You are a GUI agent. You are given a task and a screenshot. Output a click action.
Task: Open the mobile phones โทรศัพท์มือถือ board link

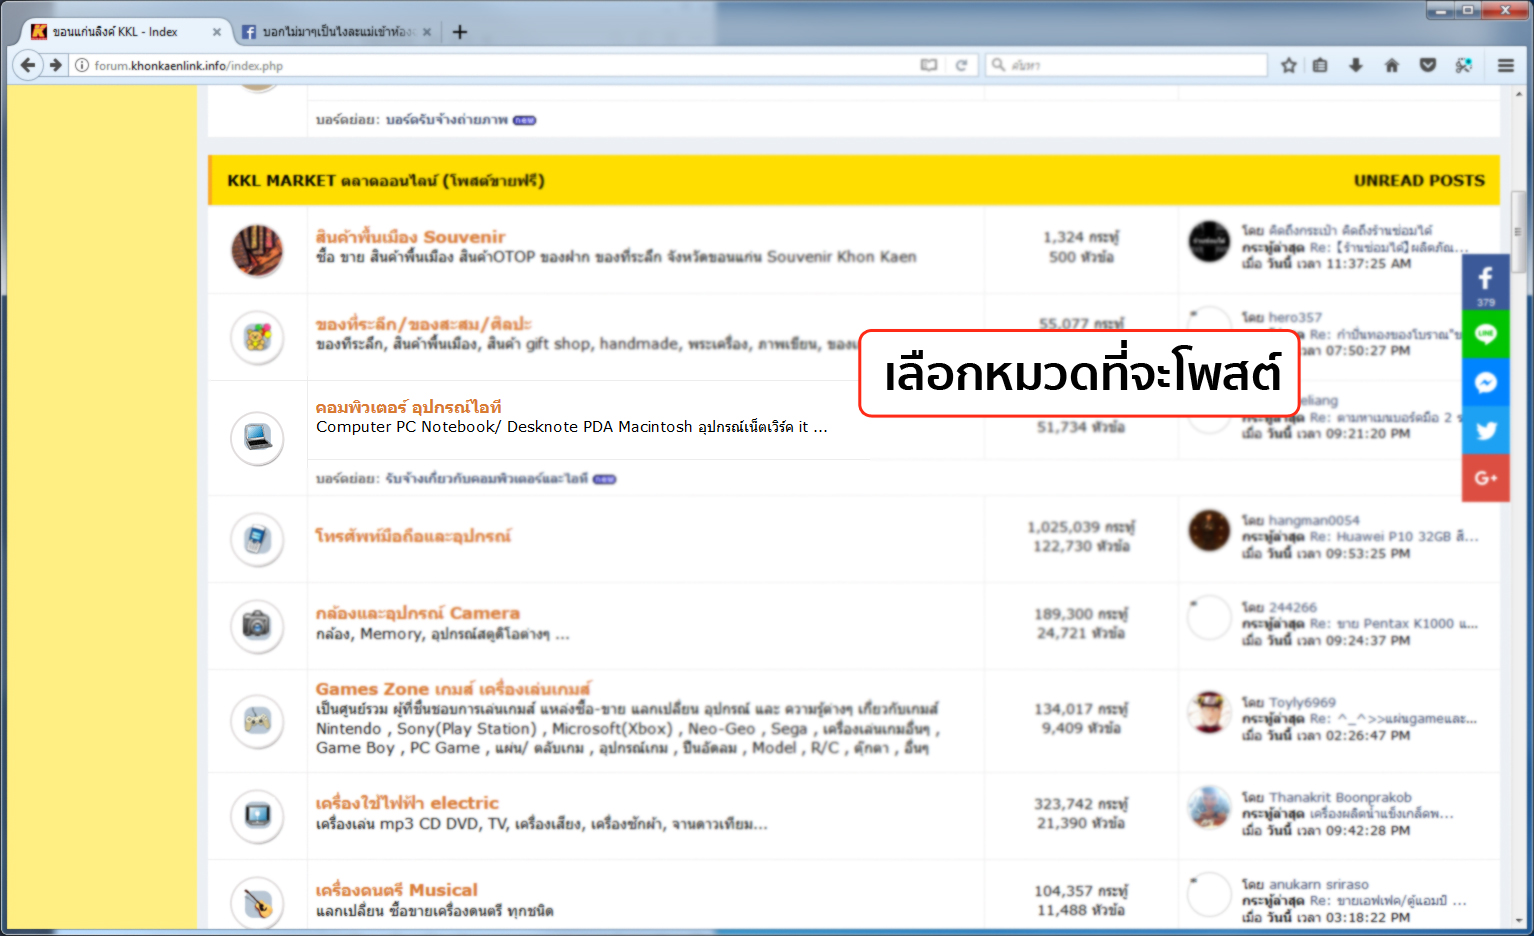coord(413,536)
